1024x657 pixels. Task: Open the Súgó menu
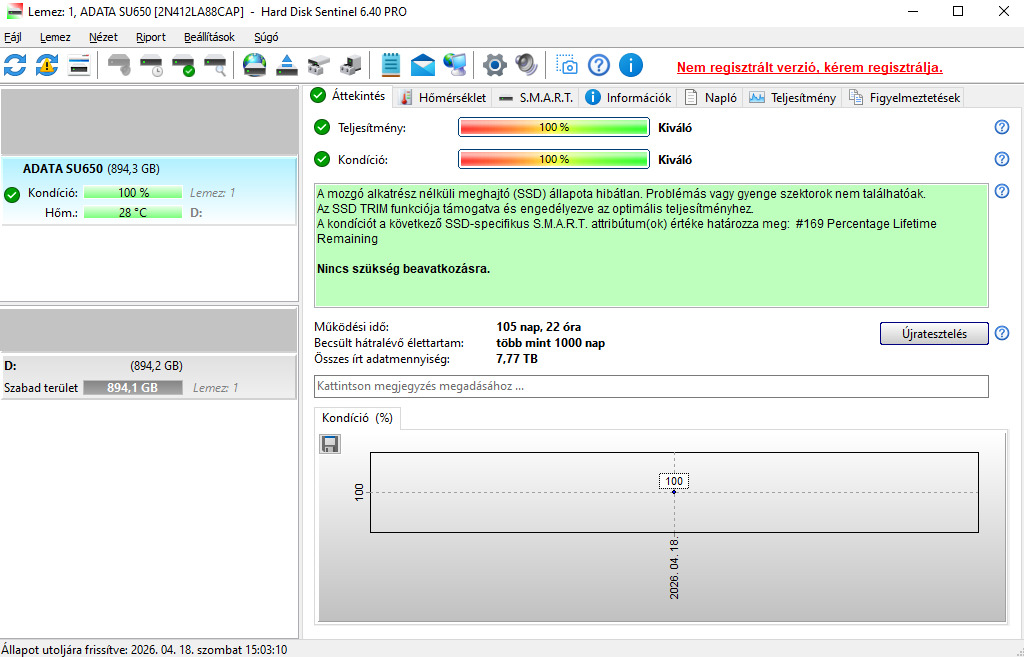point(266,37)
